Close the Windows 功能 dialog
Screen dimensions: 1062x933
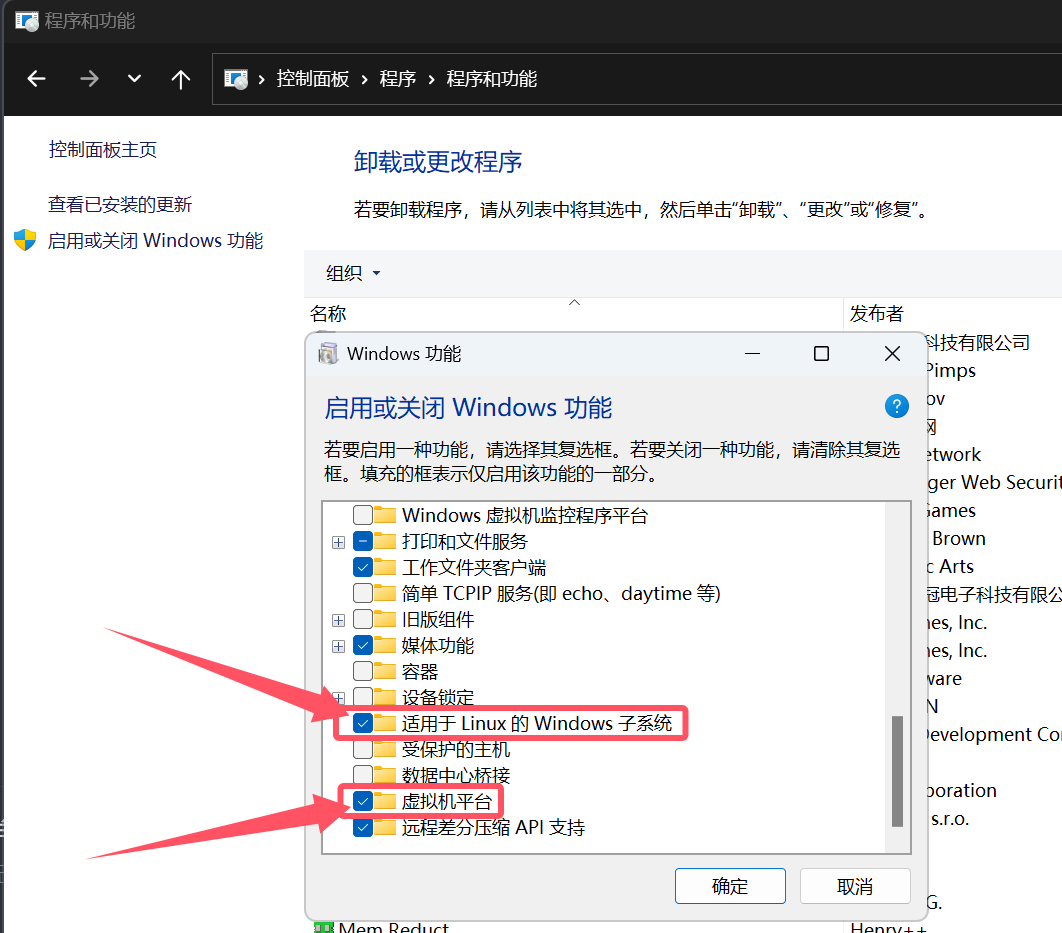893,353
